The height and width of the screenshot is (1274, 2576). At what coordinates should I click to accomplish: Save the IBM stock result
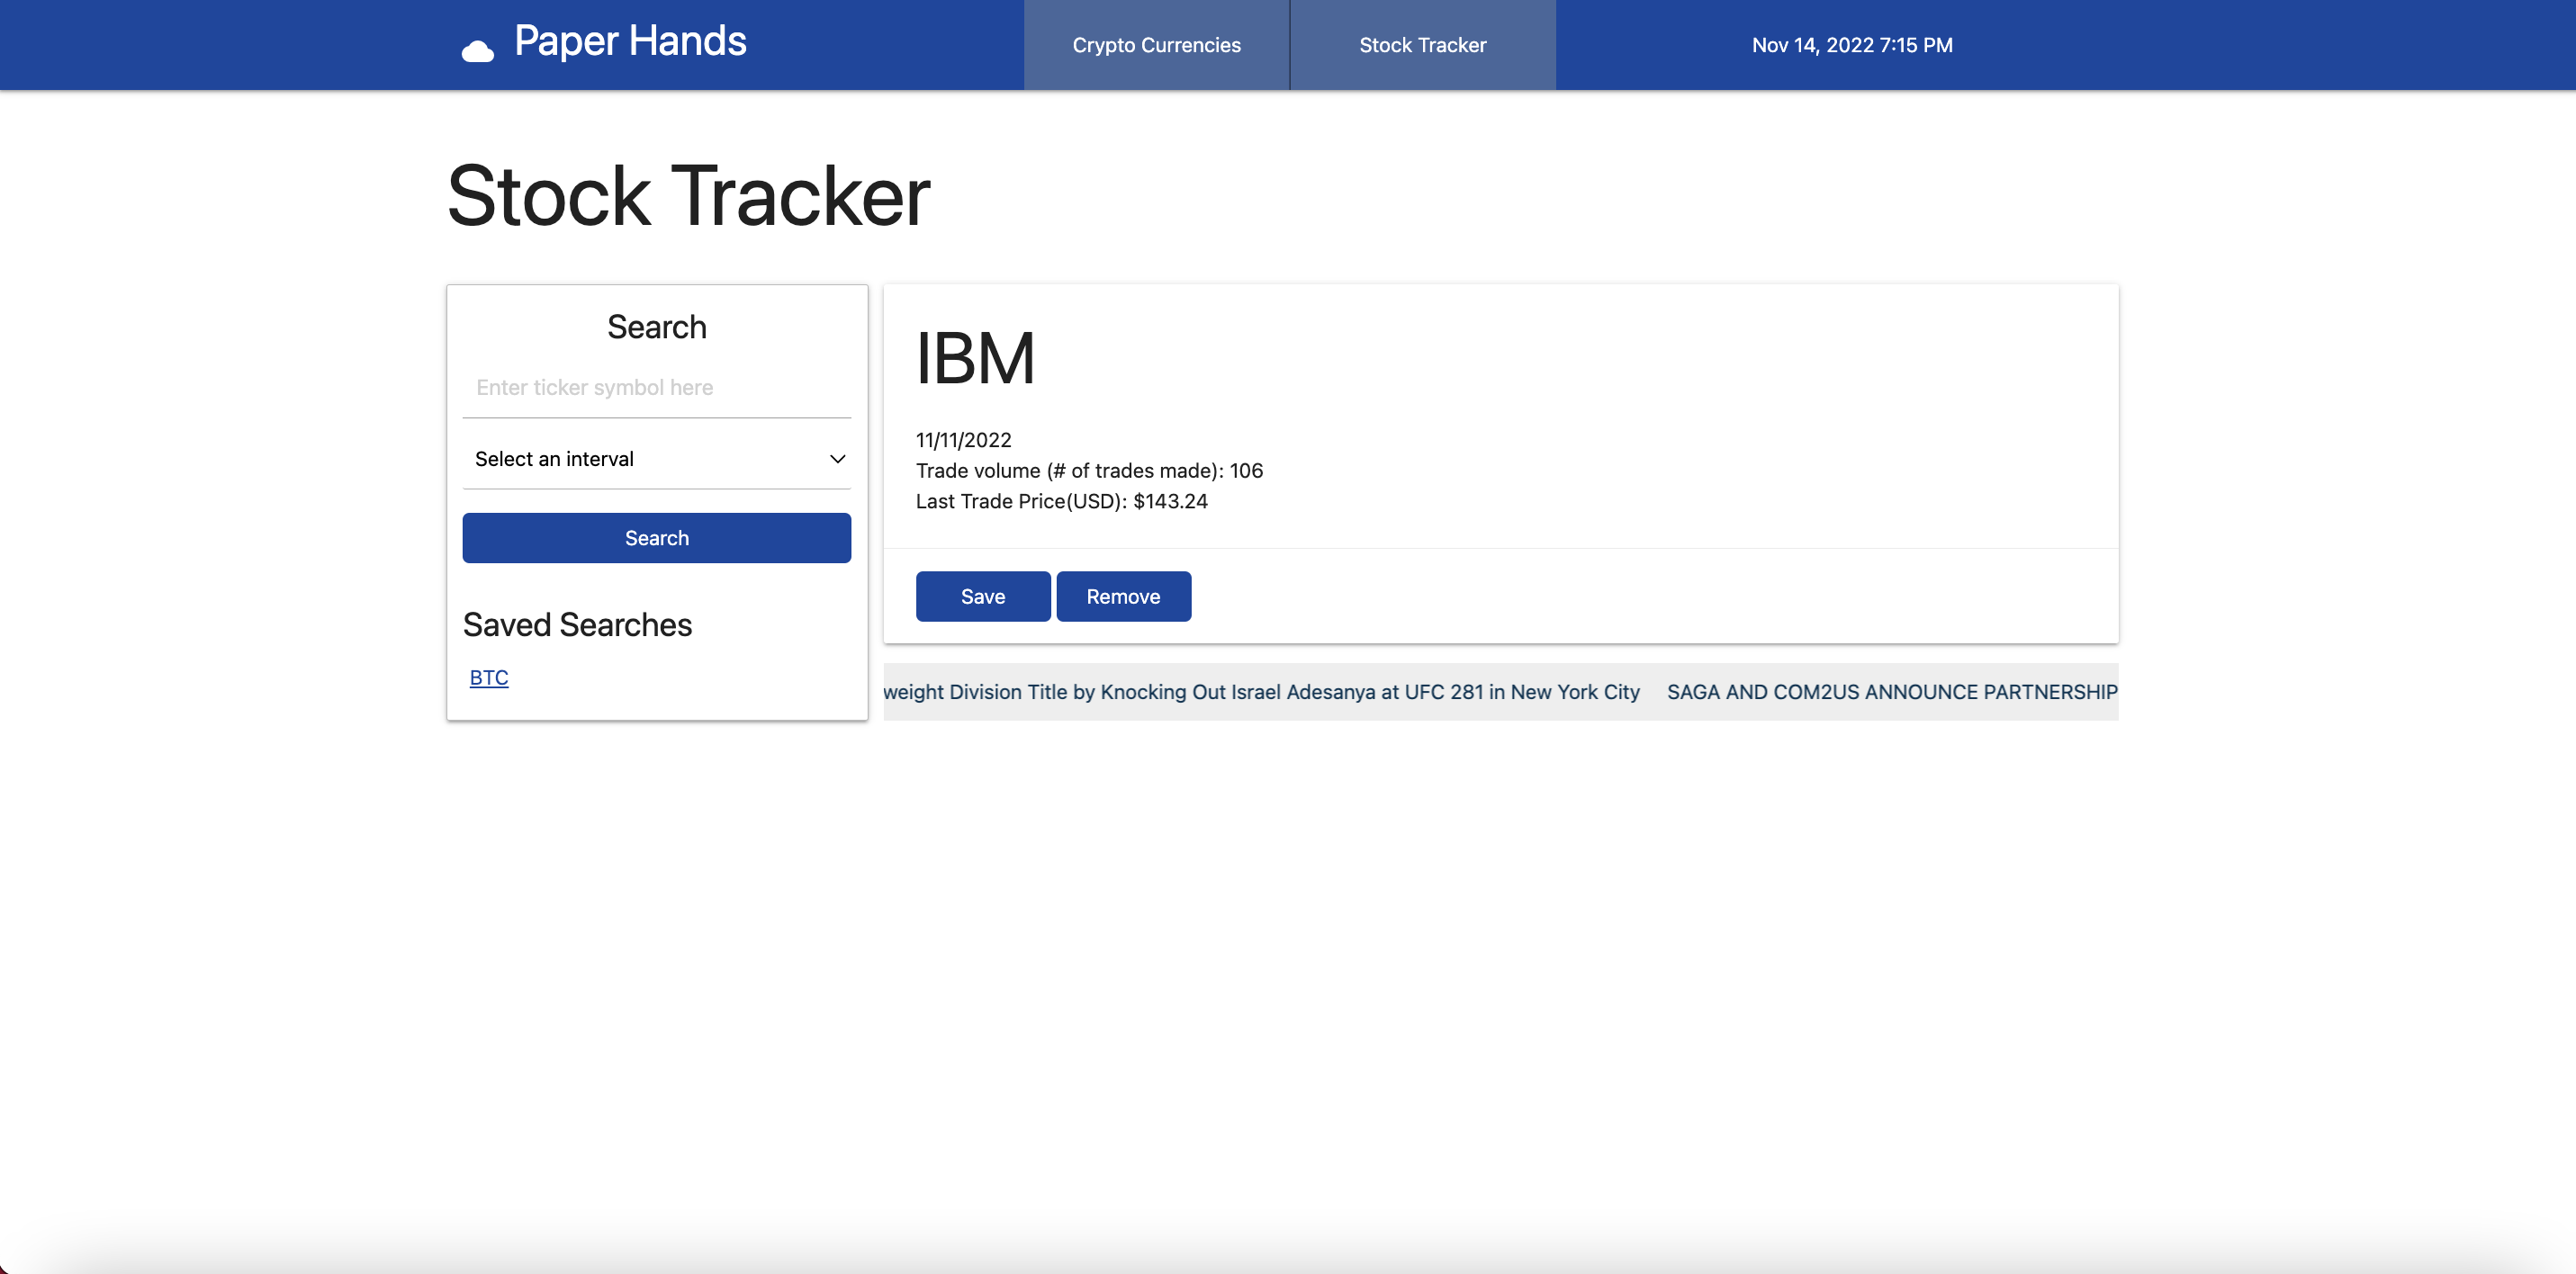click(x=982, y=597)
